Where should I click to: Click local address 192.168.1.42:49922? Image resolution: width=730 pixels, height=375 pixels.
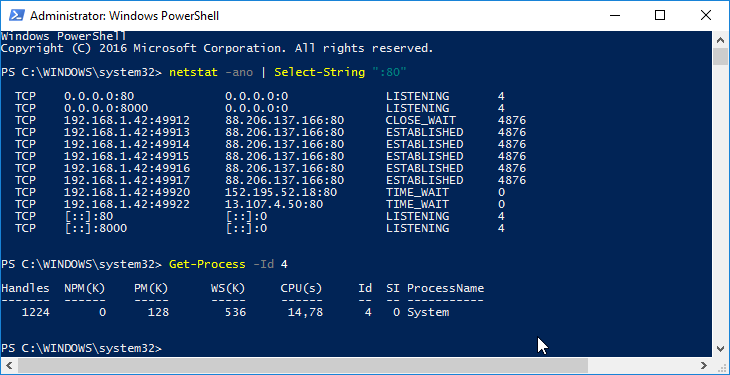[x=127, y=204]
